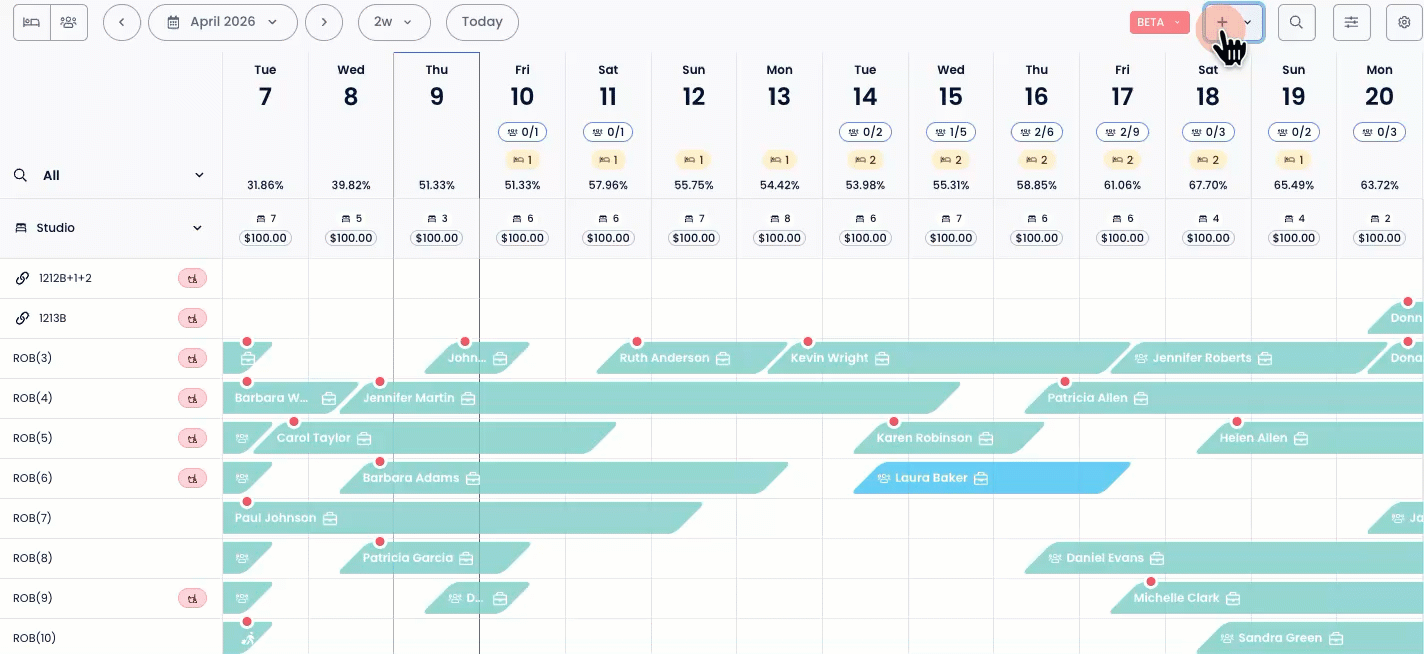Click the Today button
The width and height of the screenshot is (1424, 654).
click(x=482, y=22)
